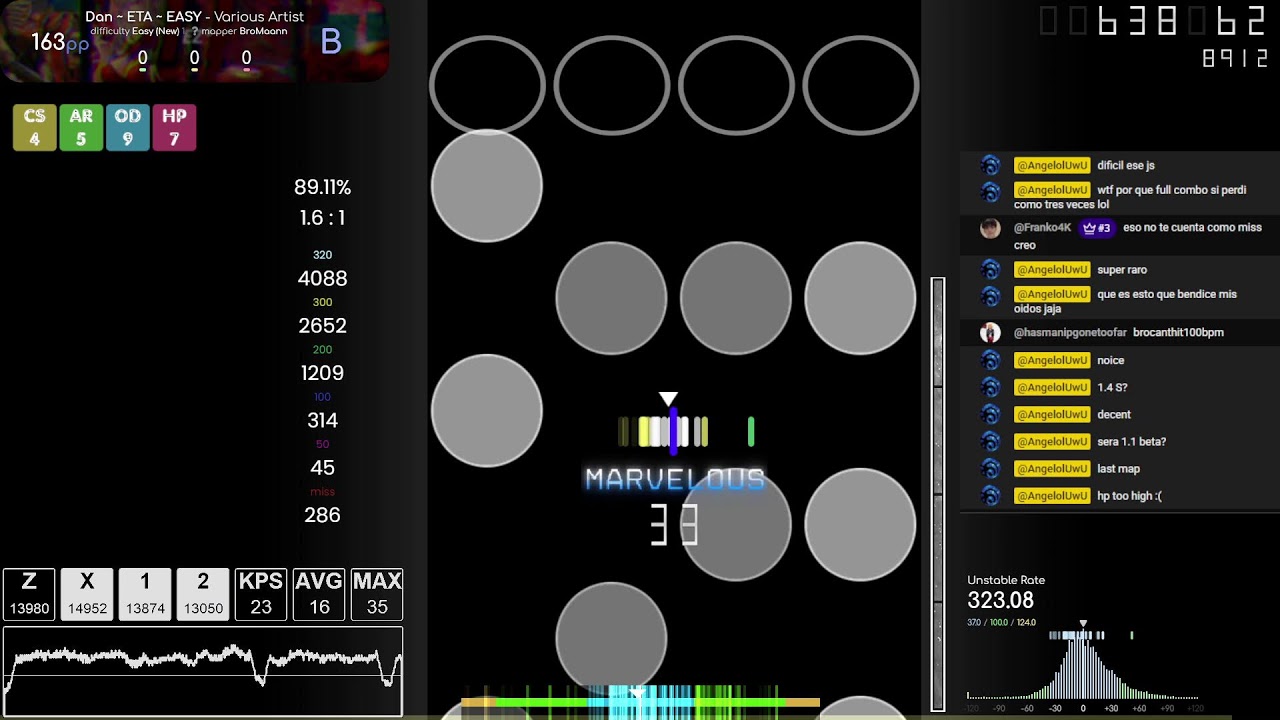Click the chat message 'last map'
Viewport: 1280px width, 720px height.
1119,469
